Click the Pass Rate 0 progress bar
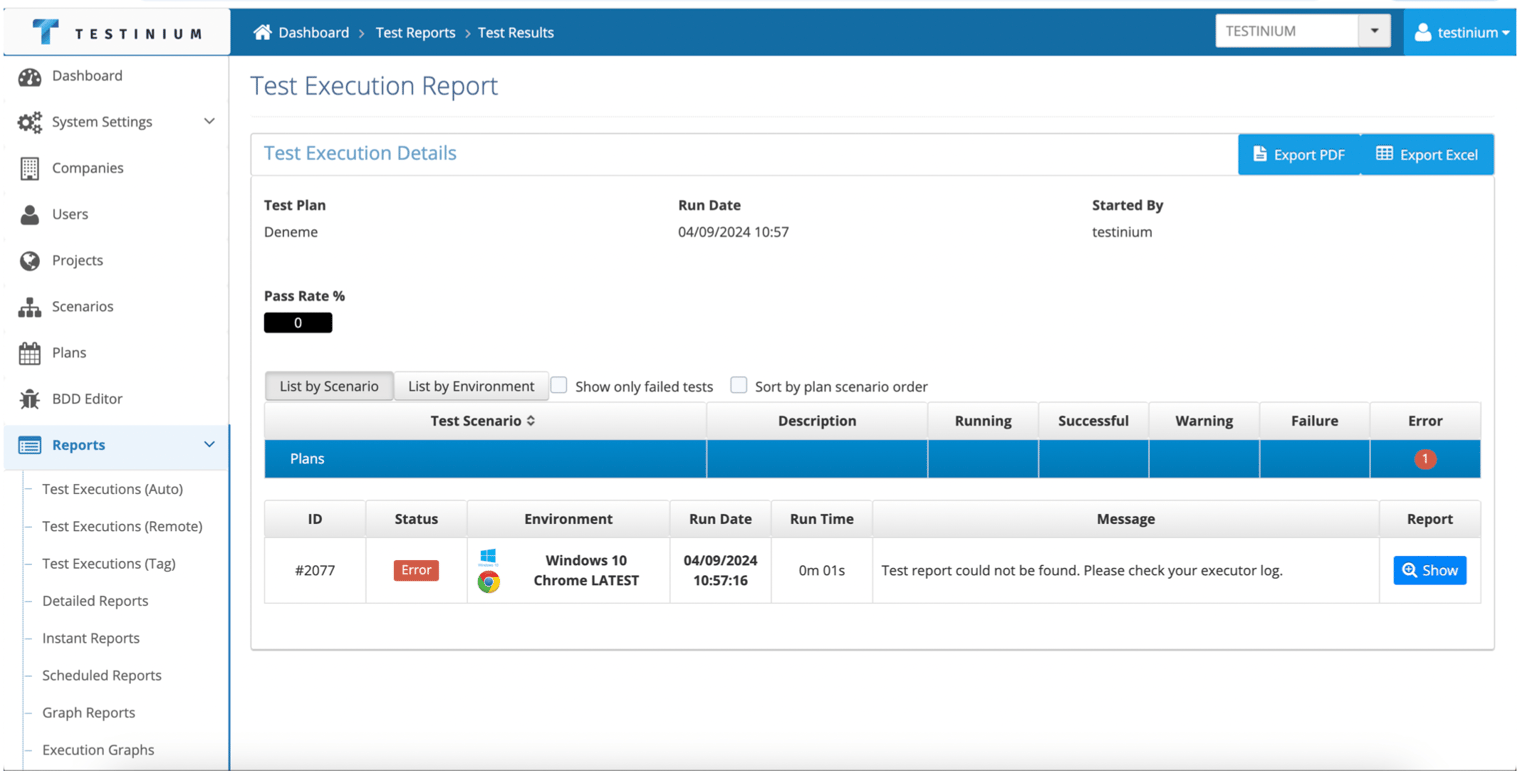 (298, 323)
